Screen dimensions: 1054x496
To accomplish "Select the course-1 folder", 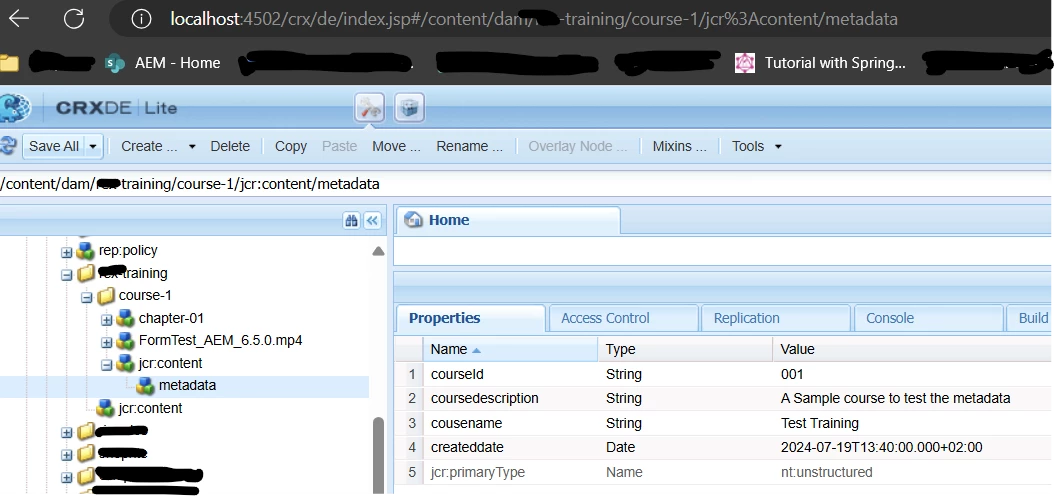I will (x=144, y=296).
